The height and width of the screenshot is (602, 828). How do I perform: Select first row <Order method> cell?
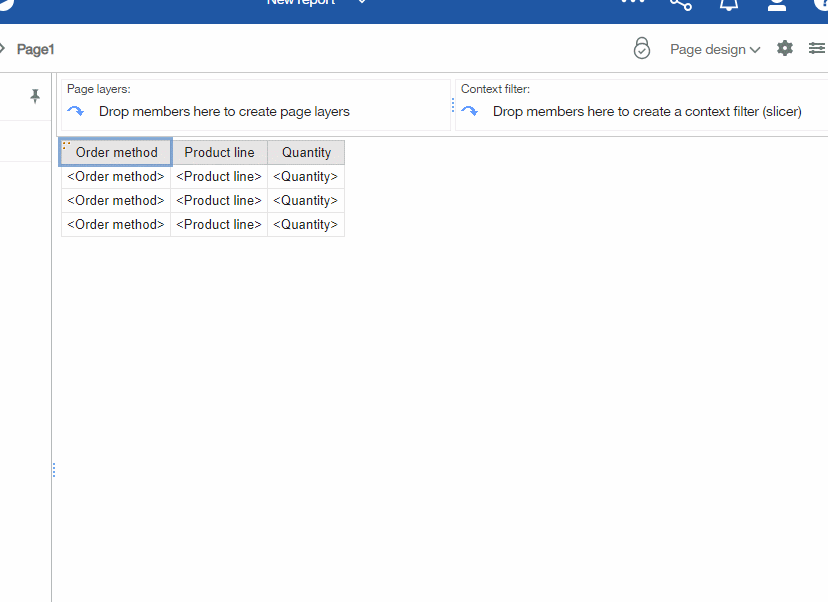pyautogui.click(x=116, y=176)
